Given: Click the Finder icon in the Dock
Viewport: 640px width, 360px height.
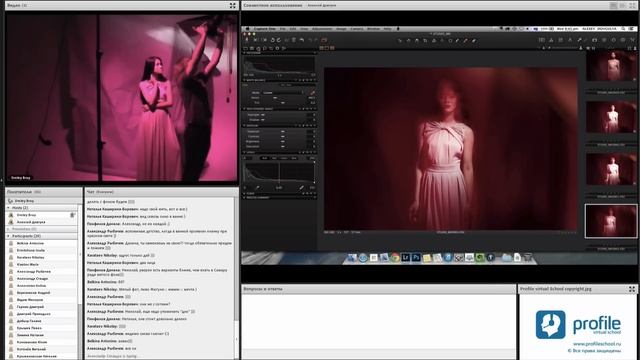Looking at the screenshot, I should tap(352, 258).
